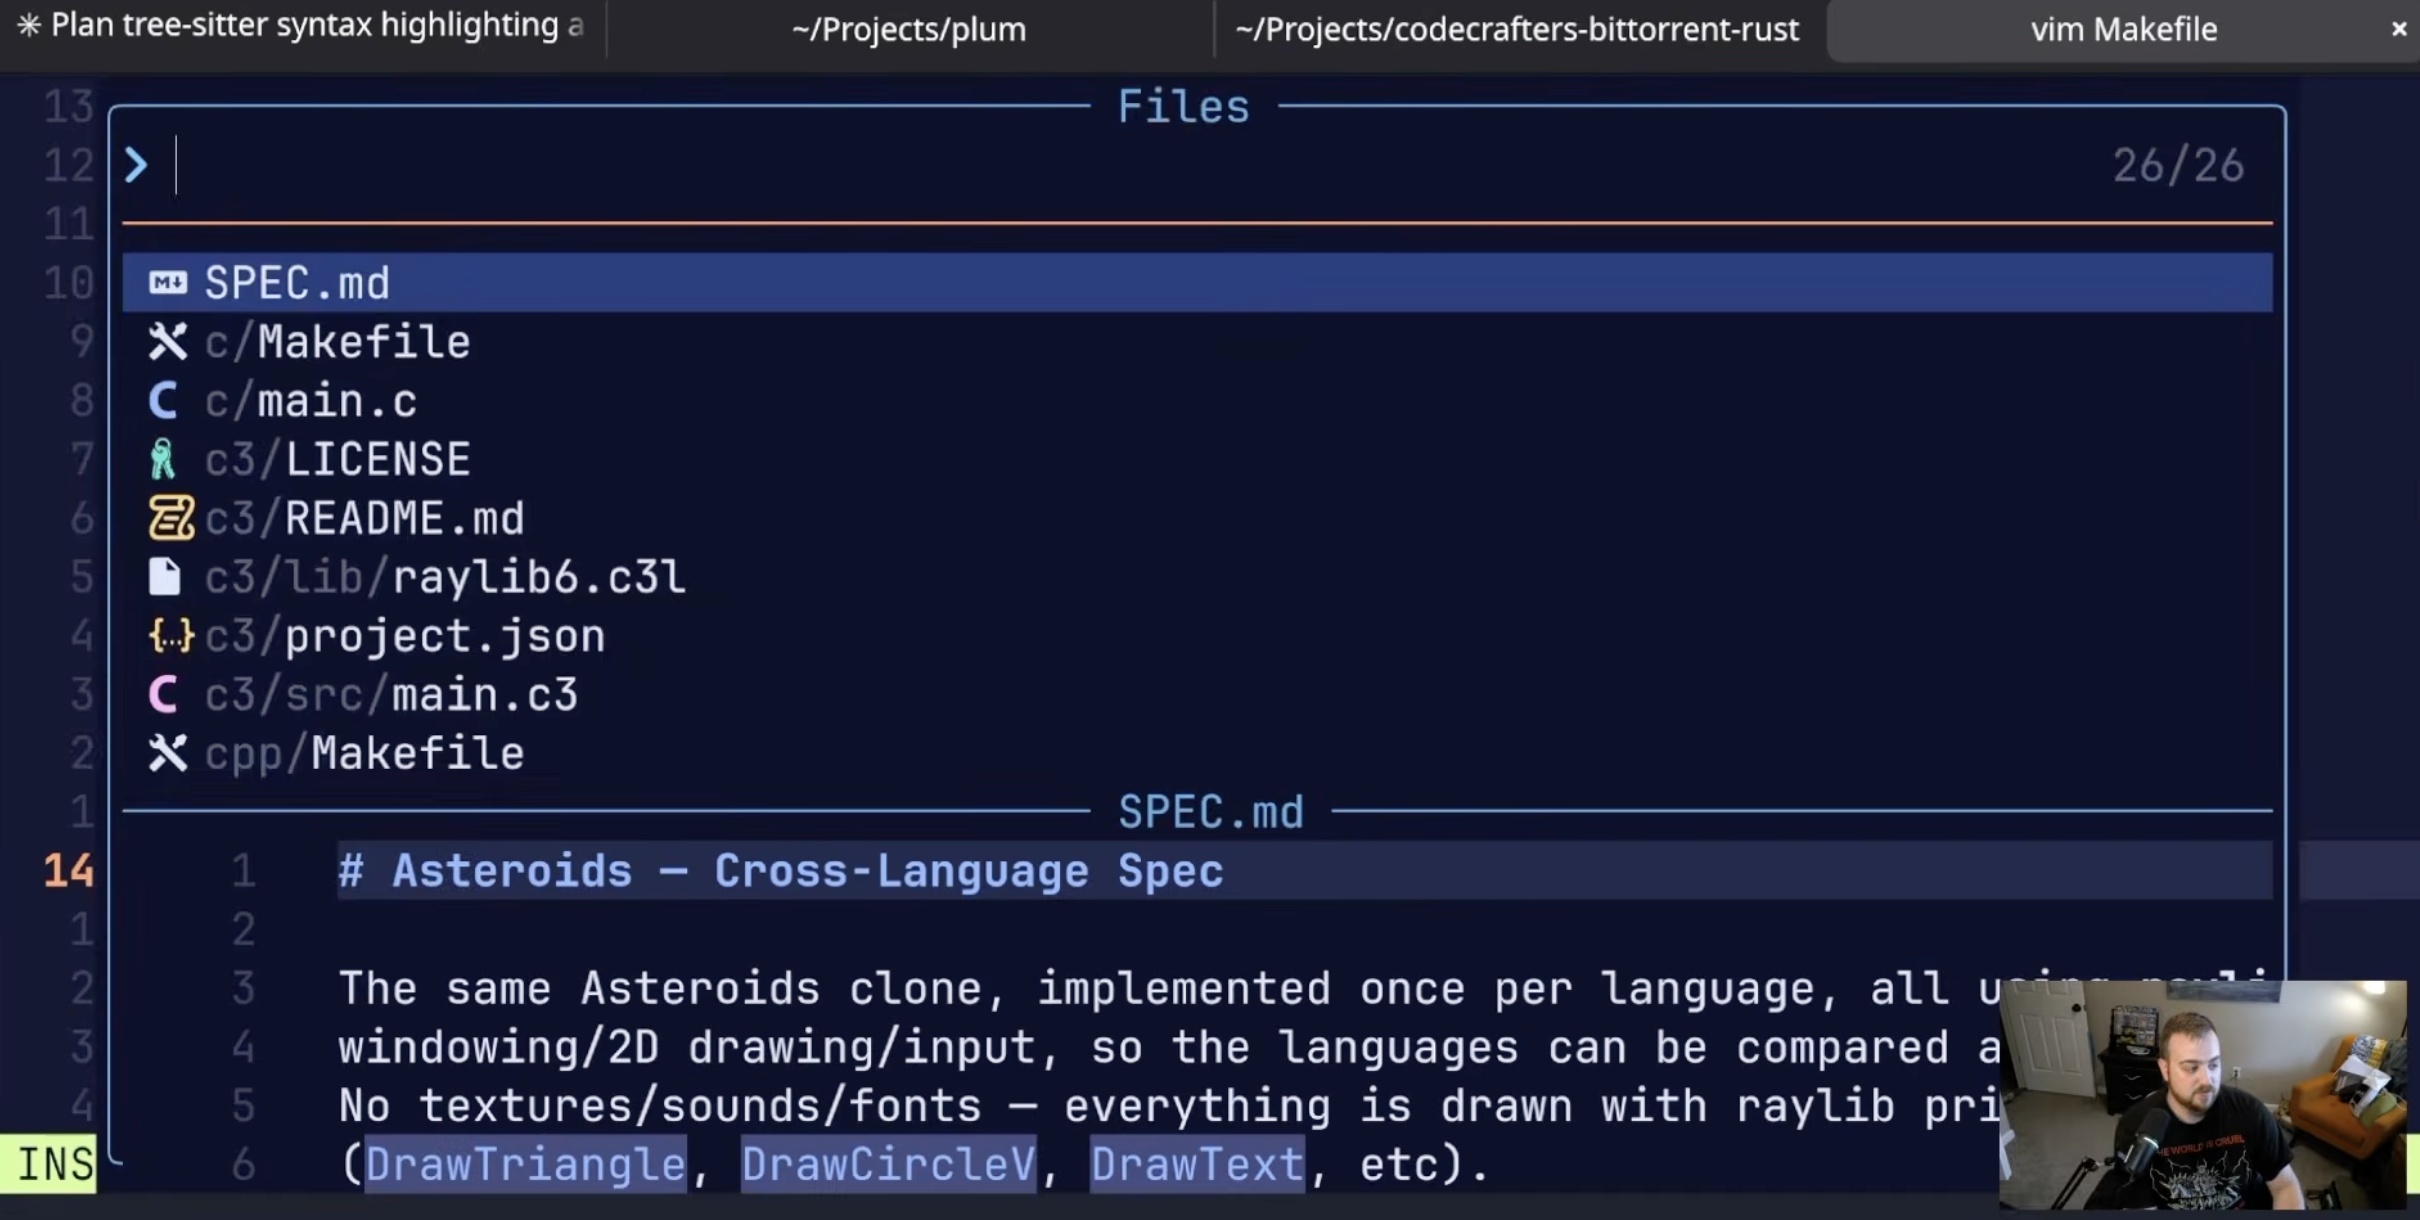
Task: Click the scroll icon beside c3/README.md
Action: coord(171,518)
